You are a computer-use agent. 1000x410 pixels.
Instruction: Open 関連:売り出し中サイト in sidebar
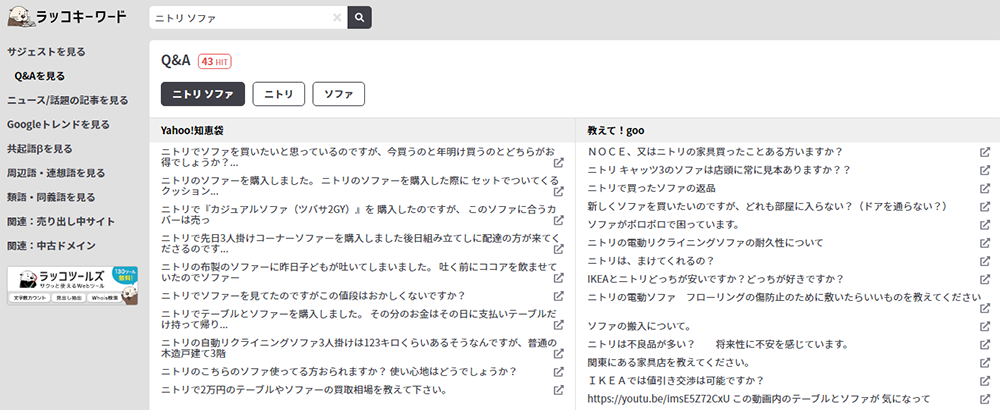coord(61,221)
